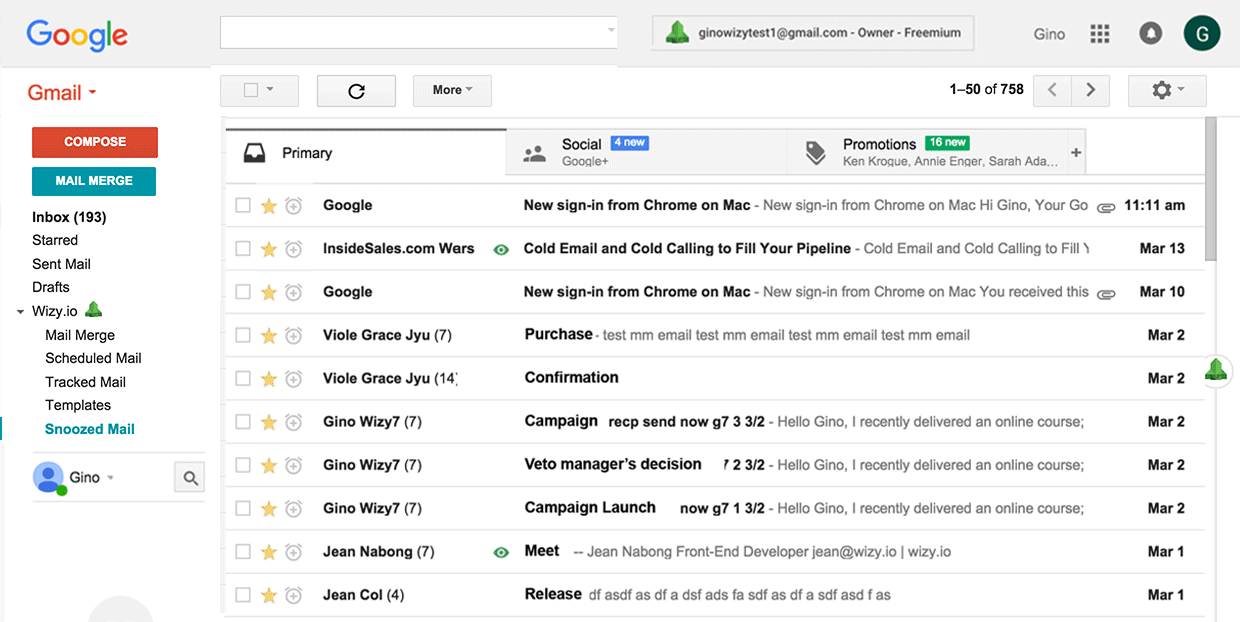Open Gino chat status dropdown
Viewport: 1240px width, 622px height.
click(110, 478)
